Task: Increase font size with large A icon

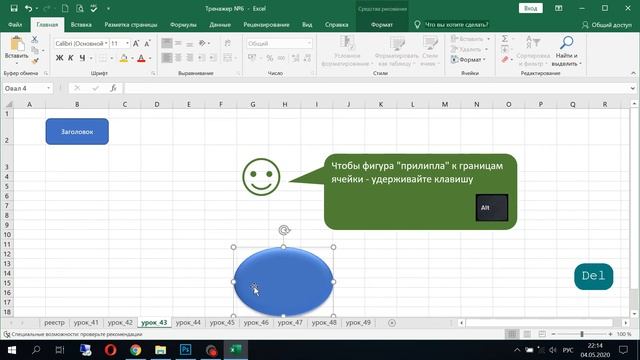Action: (136, 43)
